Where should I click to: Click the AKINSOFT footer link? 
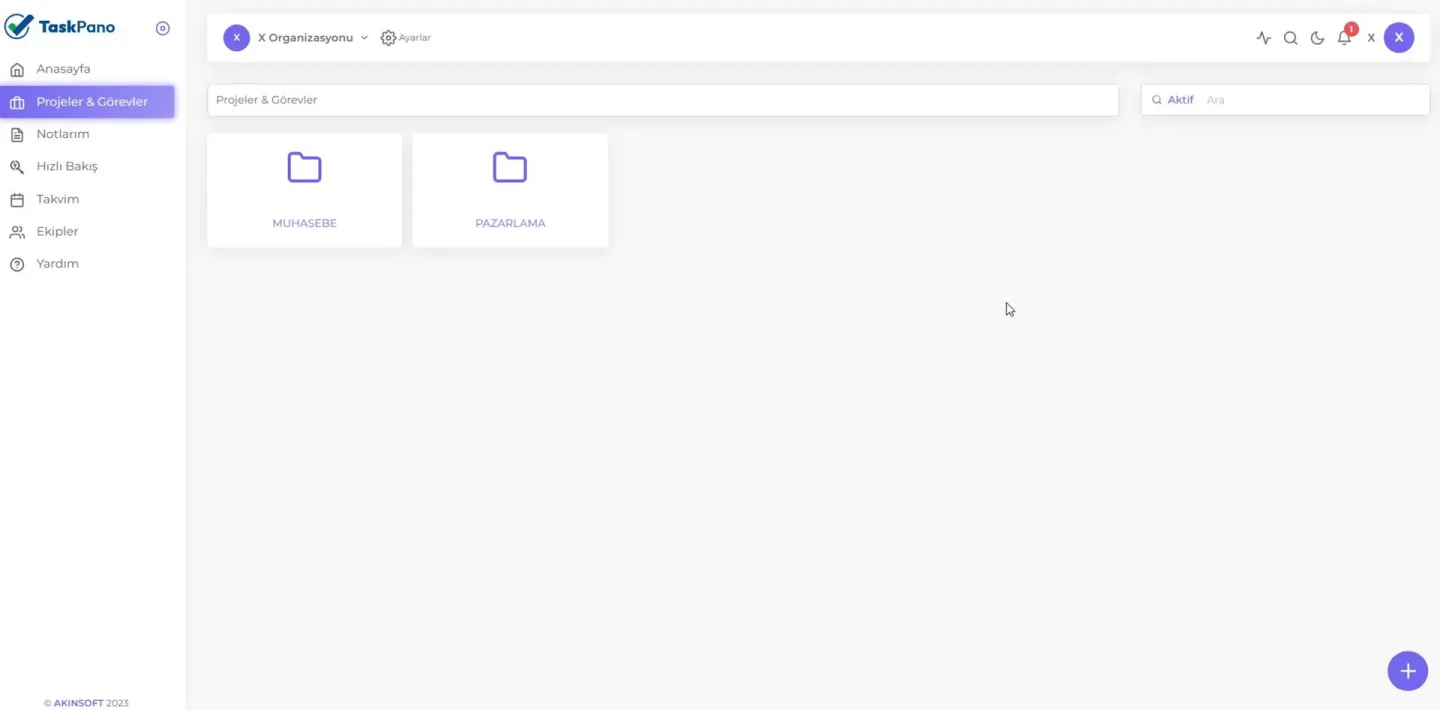pyautogui.click(x=78, y=703)
